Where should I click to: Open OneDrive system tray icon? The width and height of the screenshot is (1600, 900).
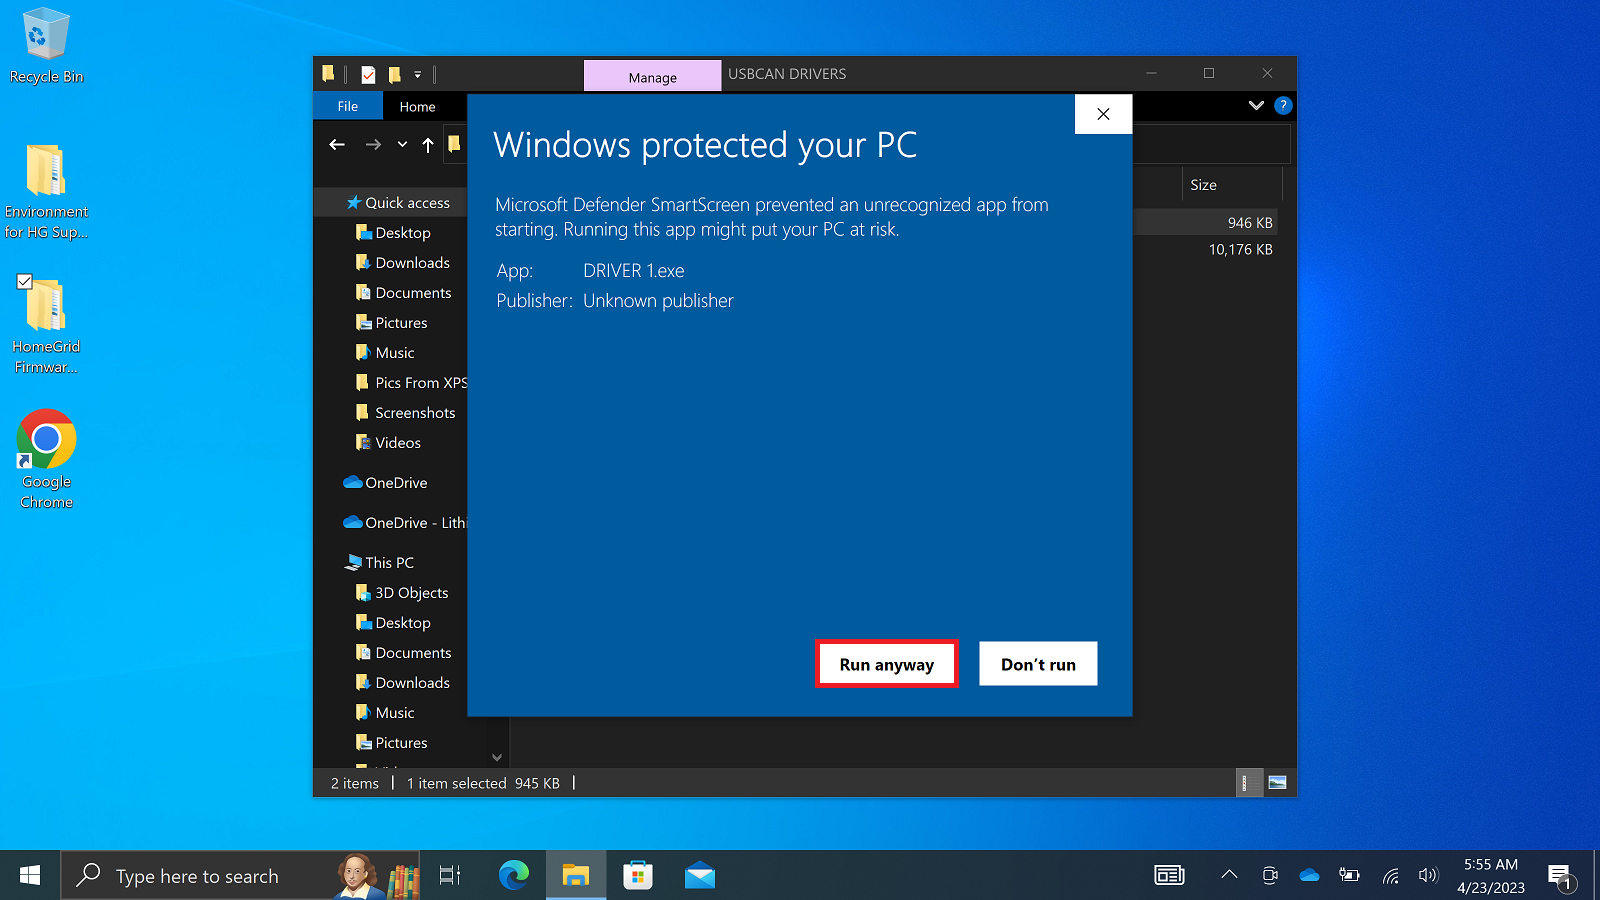(1309, 875)
